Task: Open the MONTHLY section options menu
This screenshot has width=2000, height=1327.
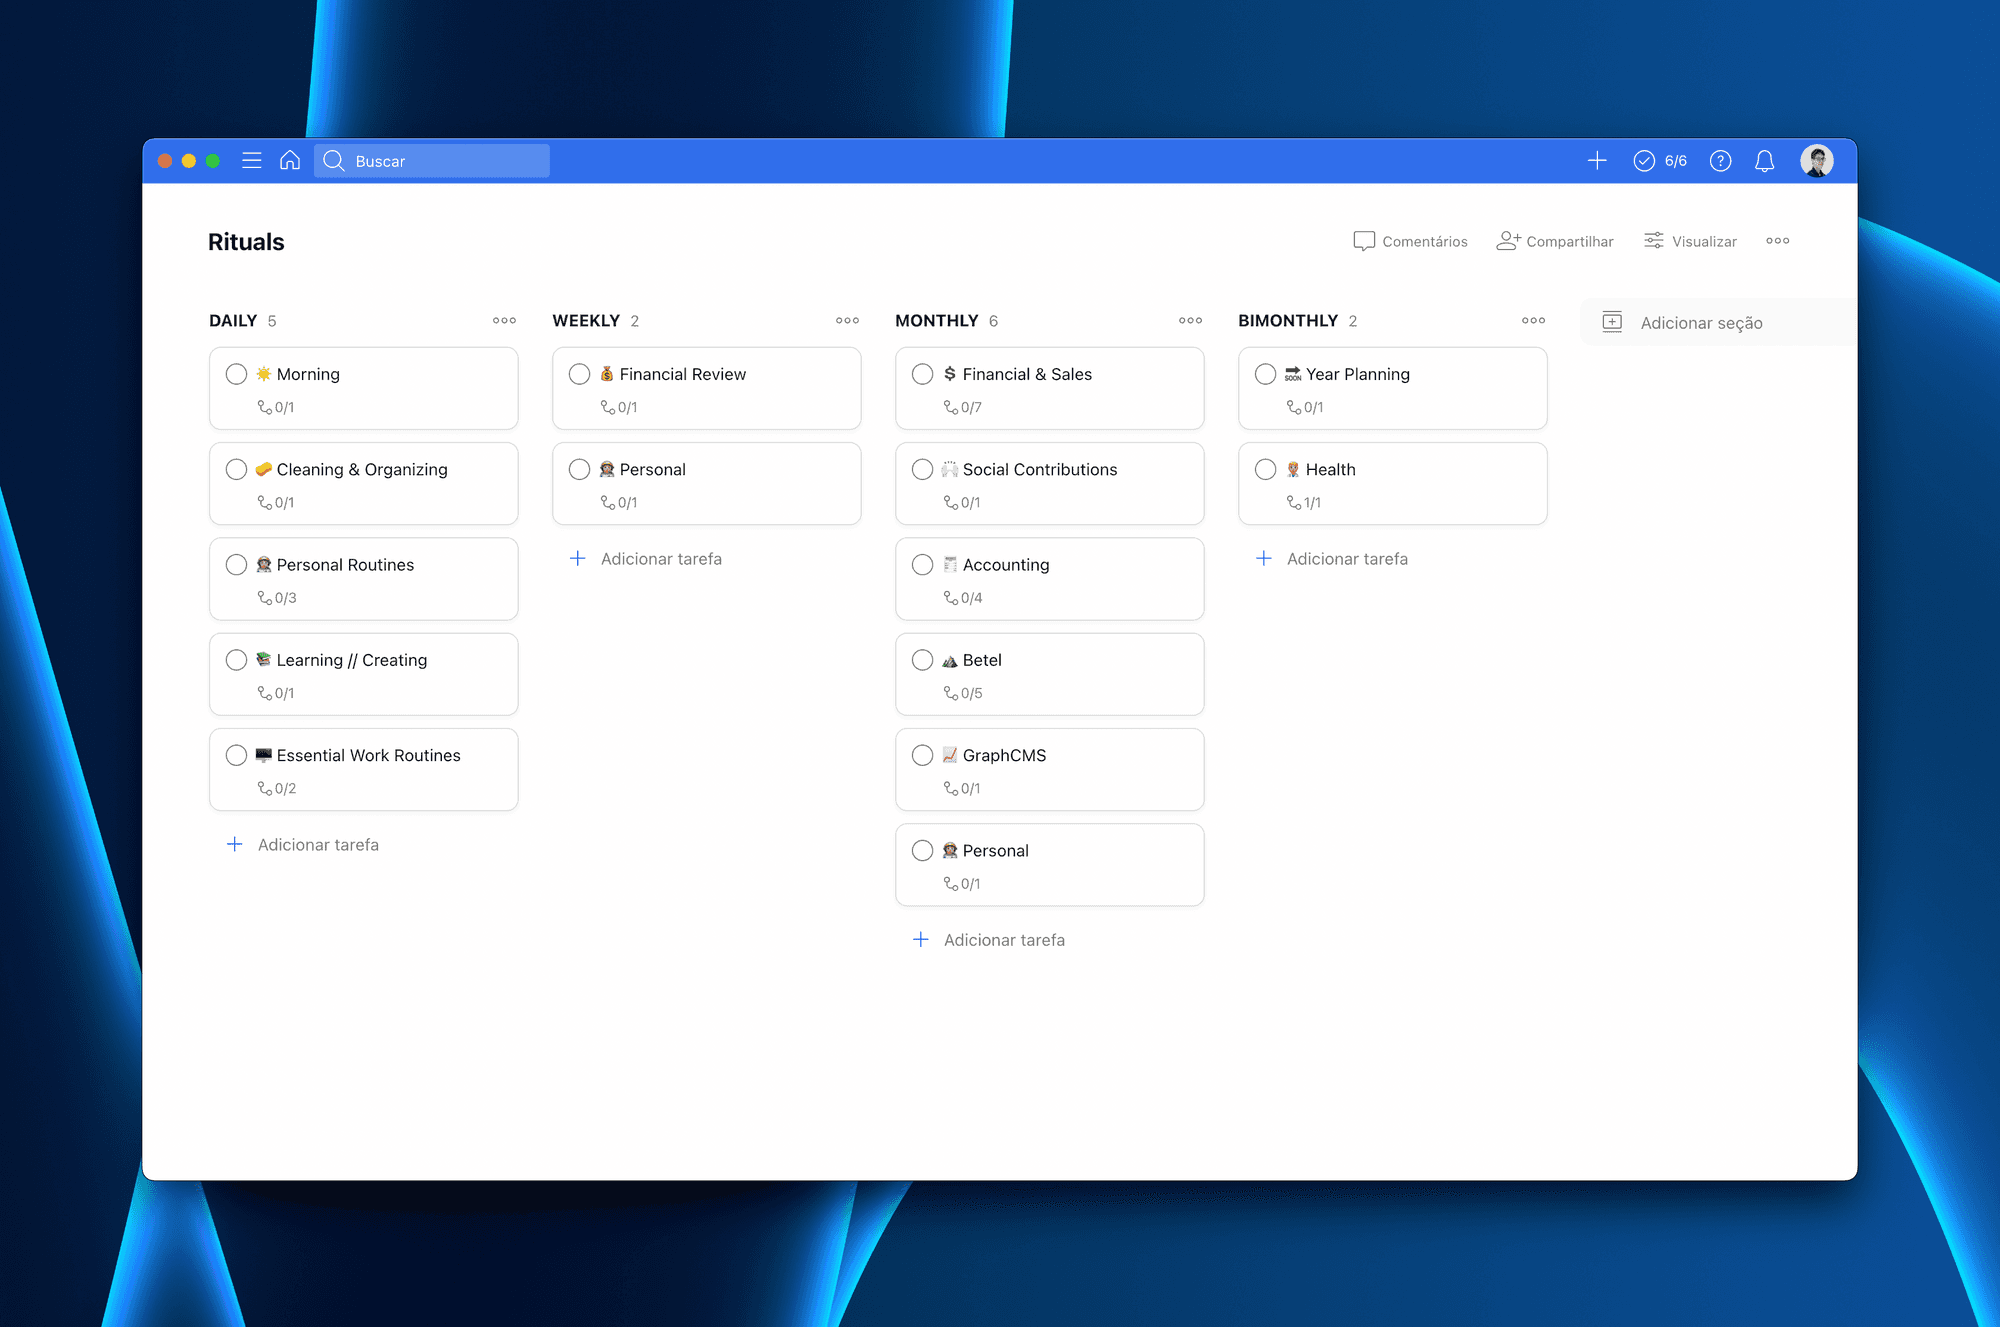Action: (x=1190, y=320)
